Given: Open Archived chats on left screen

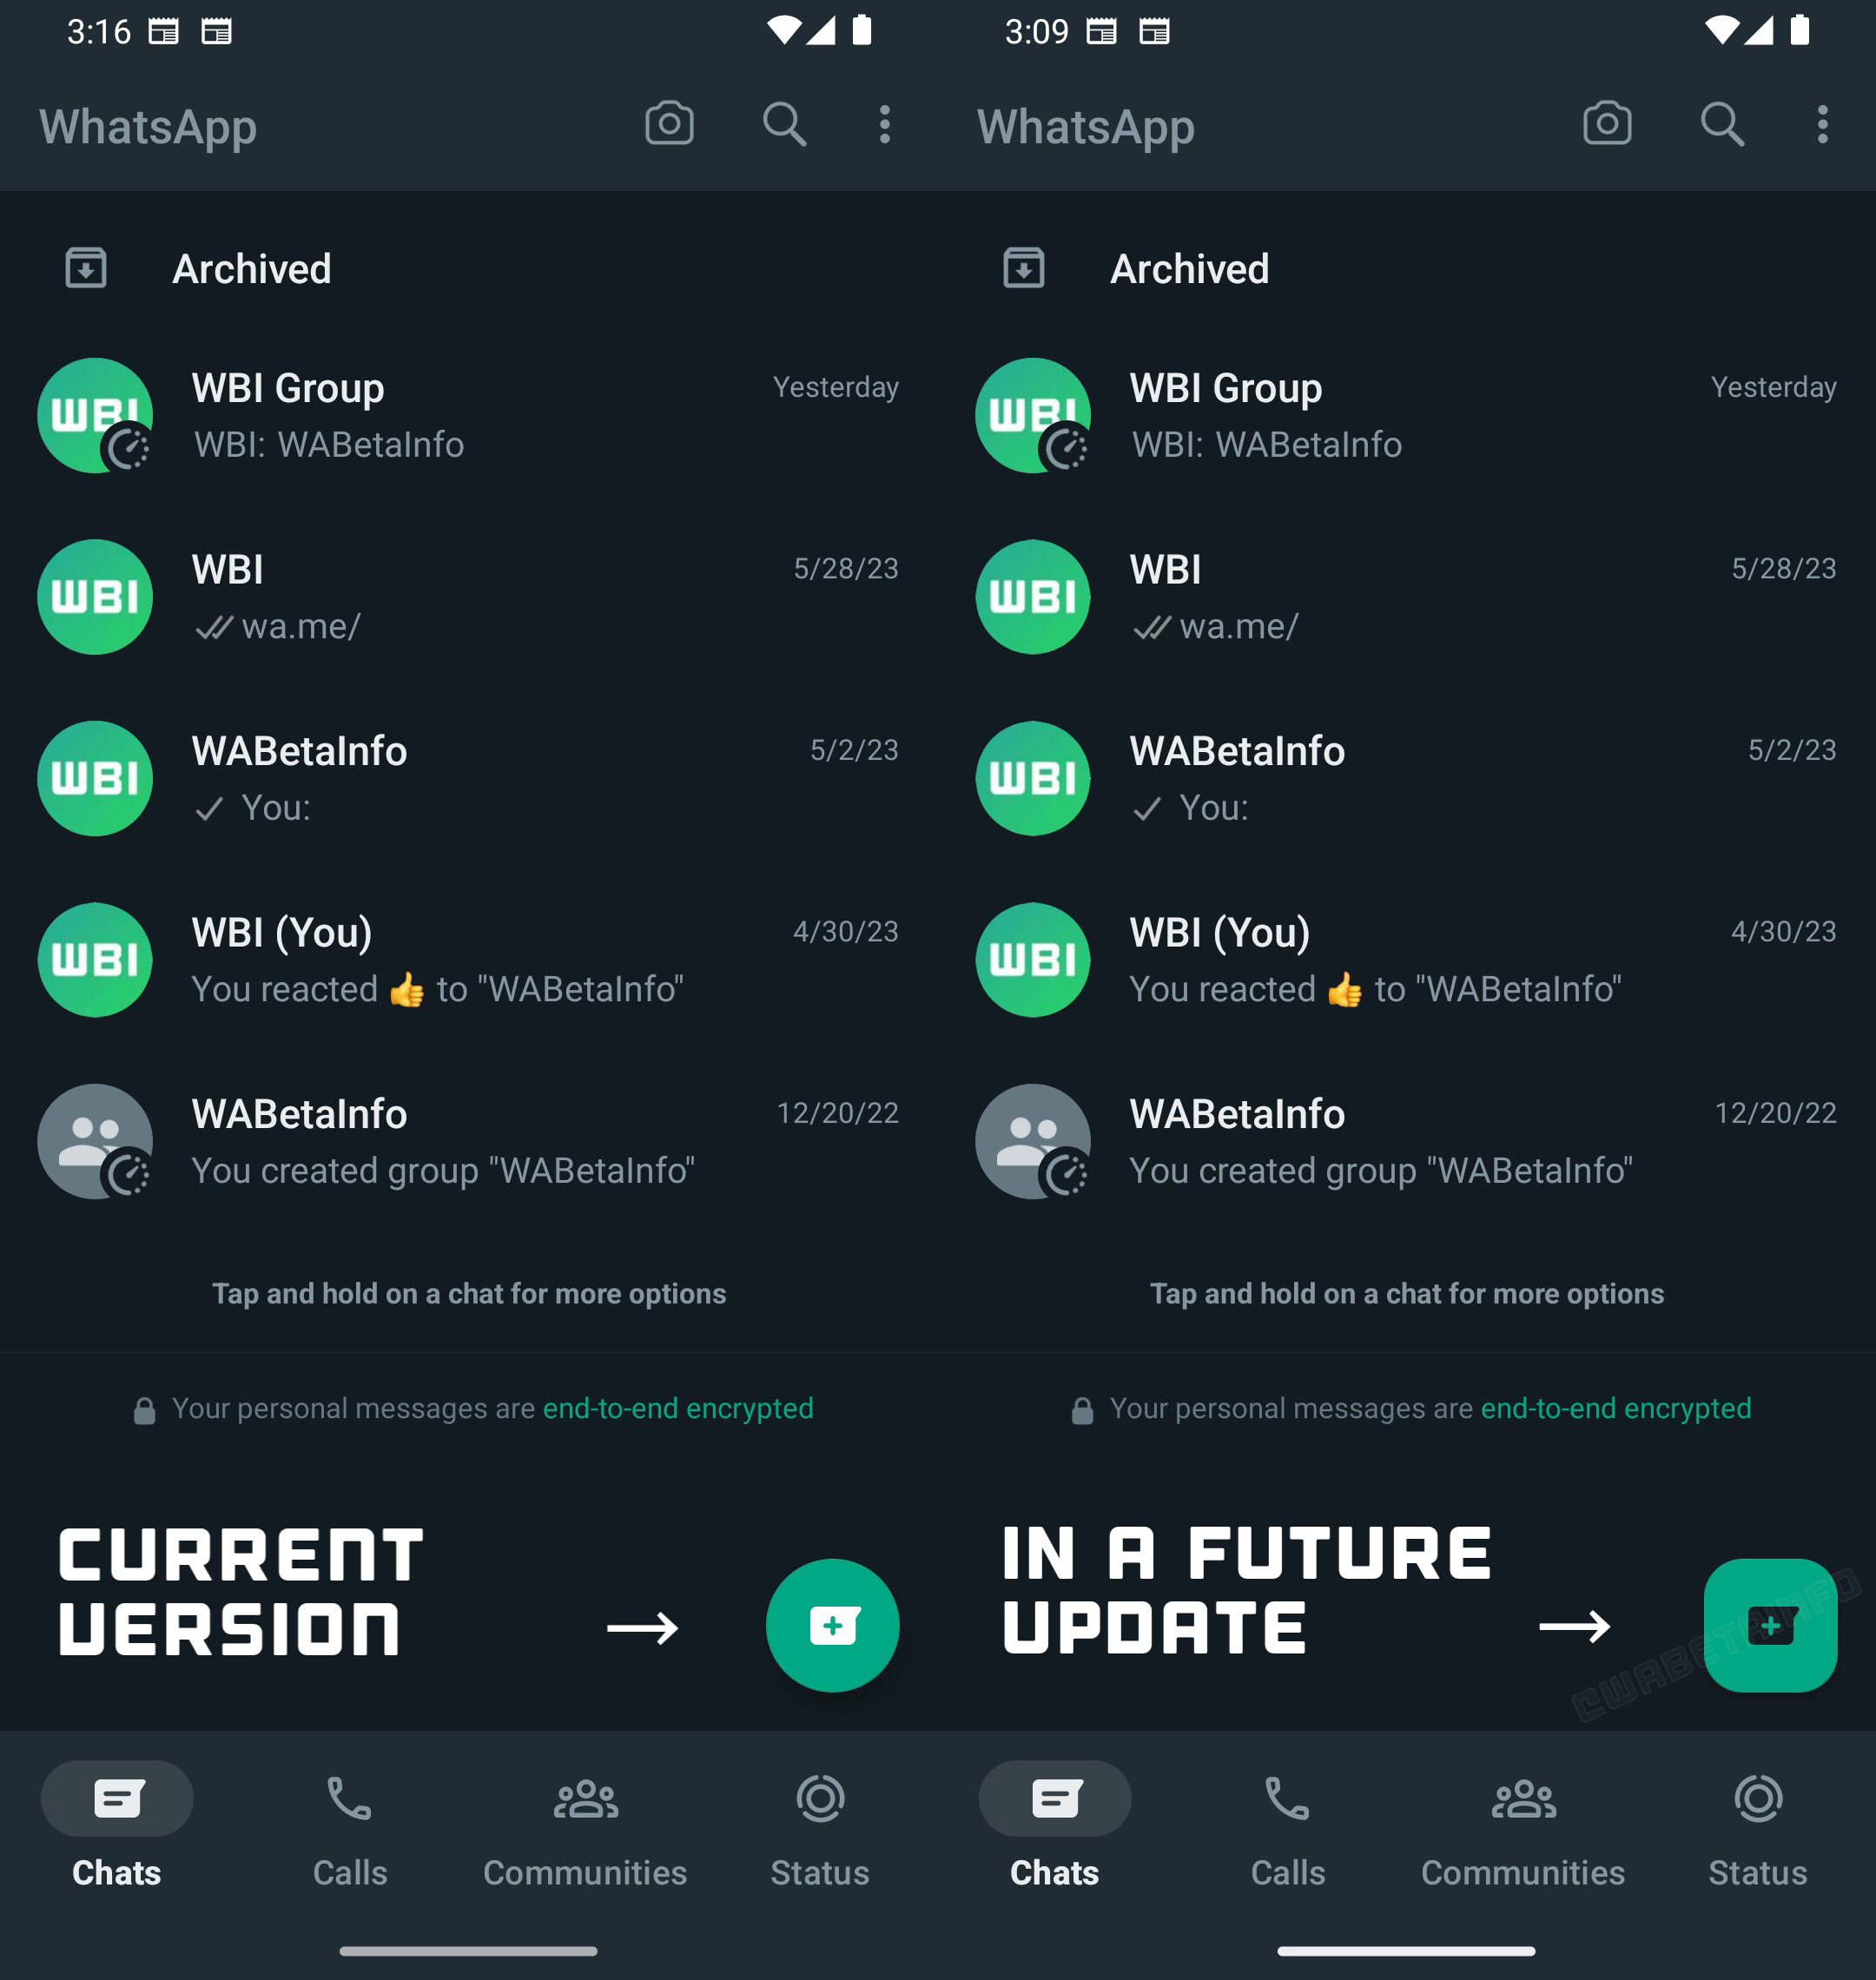Looking at the screenshot, I should 469,268.
